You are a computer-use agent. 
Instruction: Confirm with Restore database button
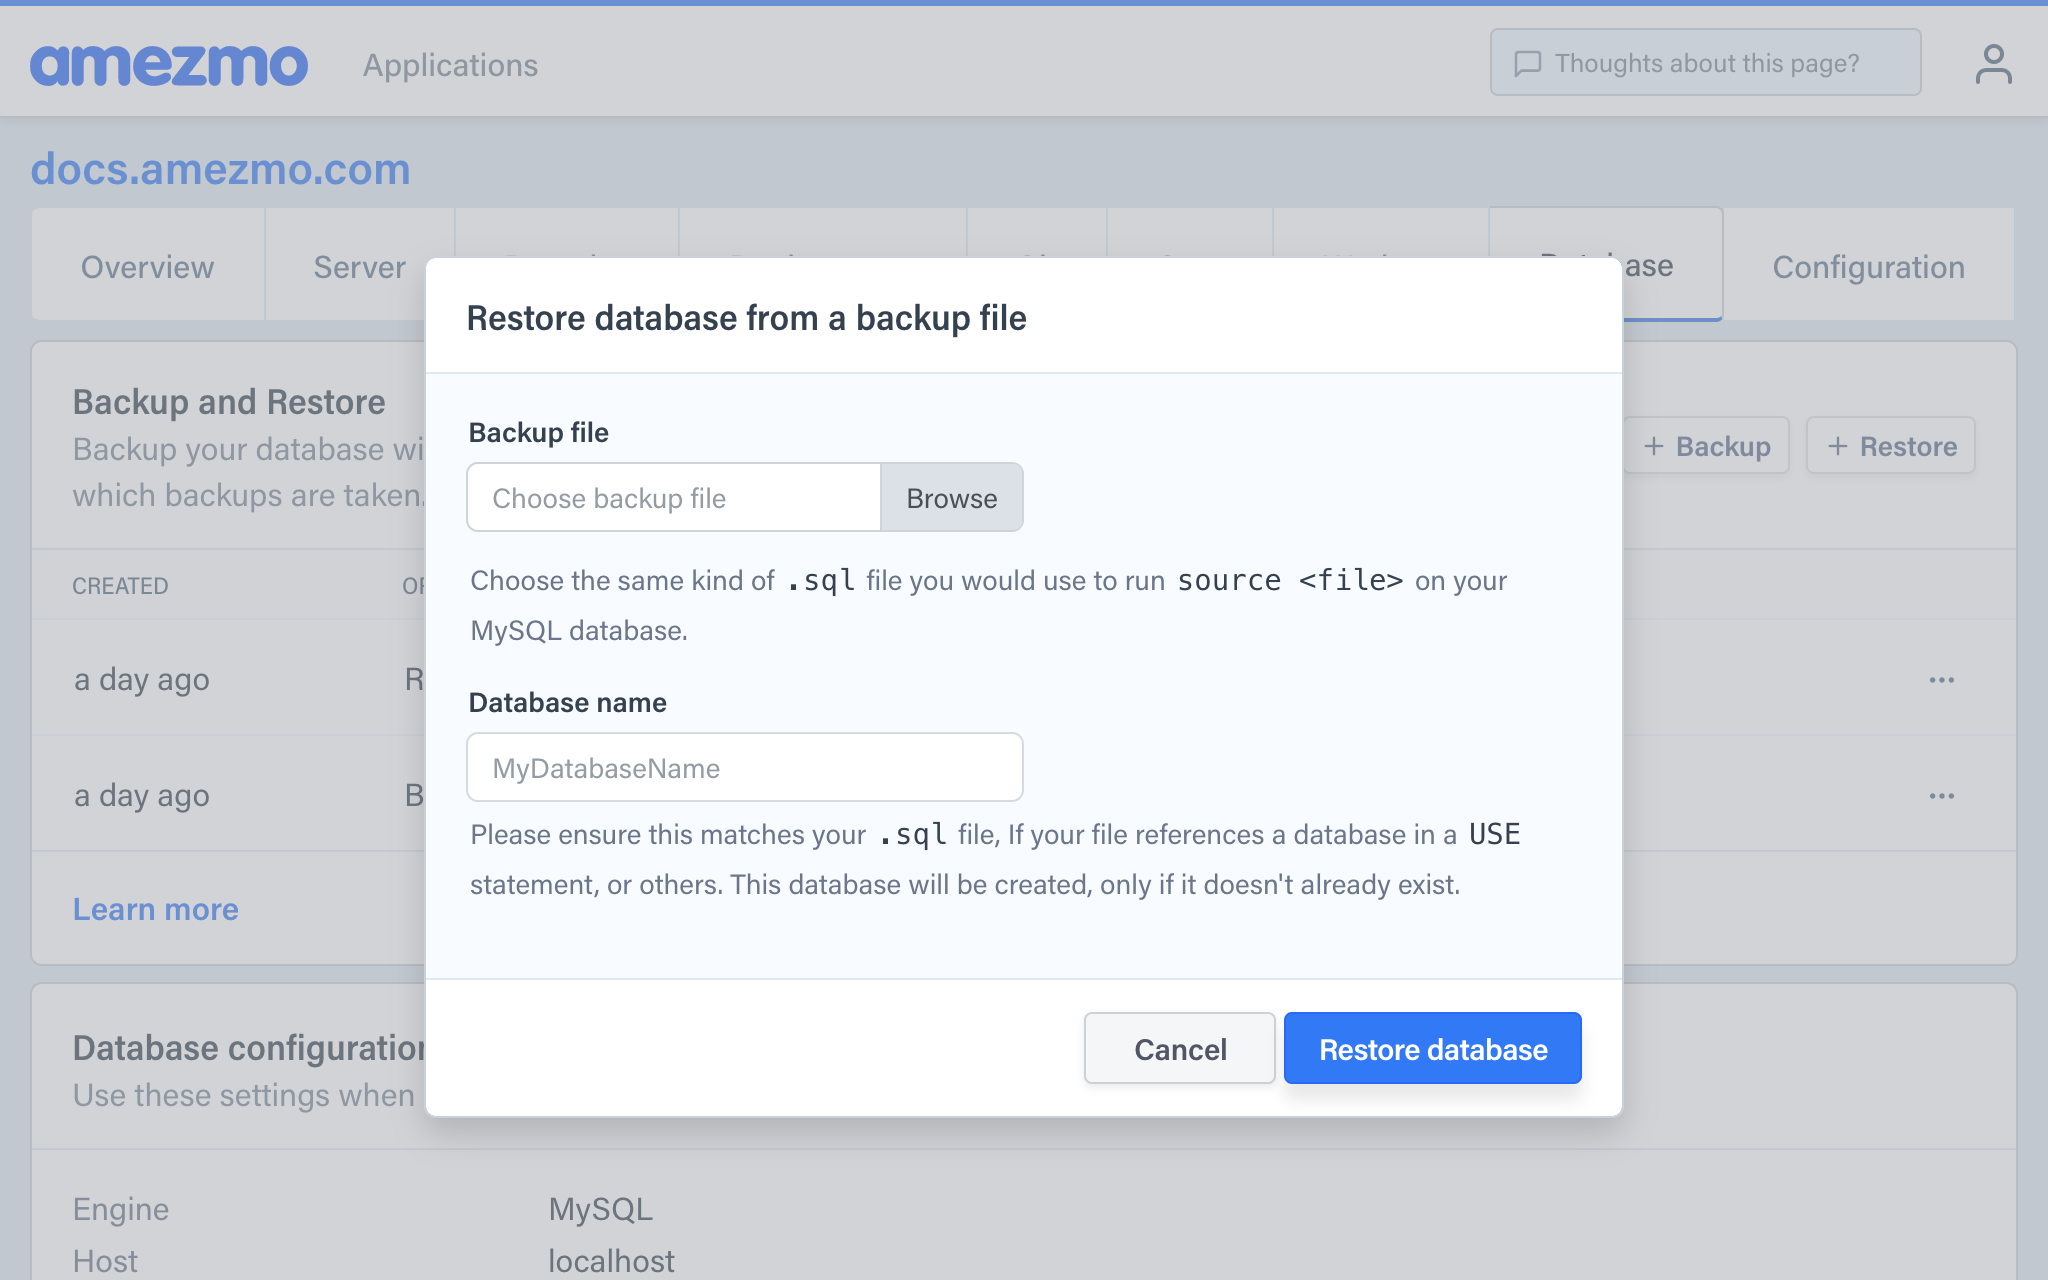pos(1432,1049)
